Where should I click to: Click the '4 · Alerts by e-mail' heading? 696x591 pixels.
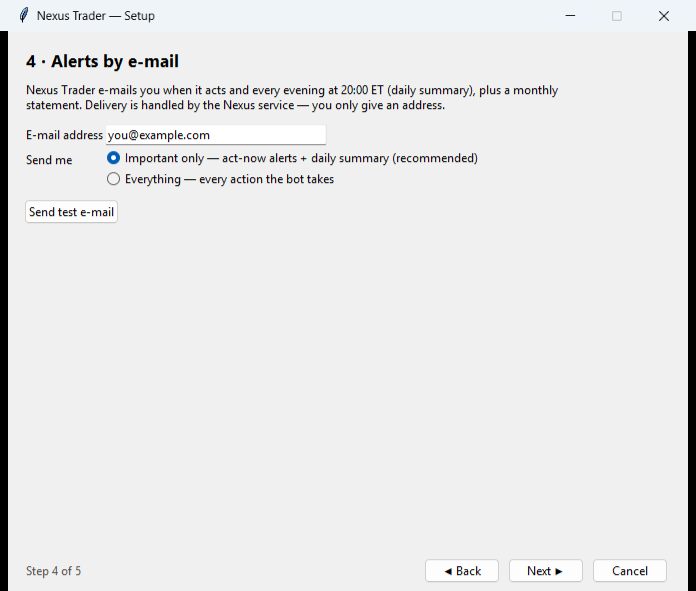[102, 61]
